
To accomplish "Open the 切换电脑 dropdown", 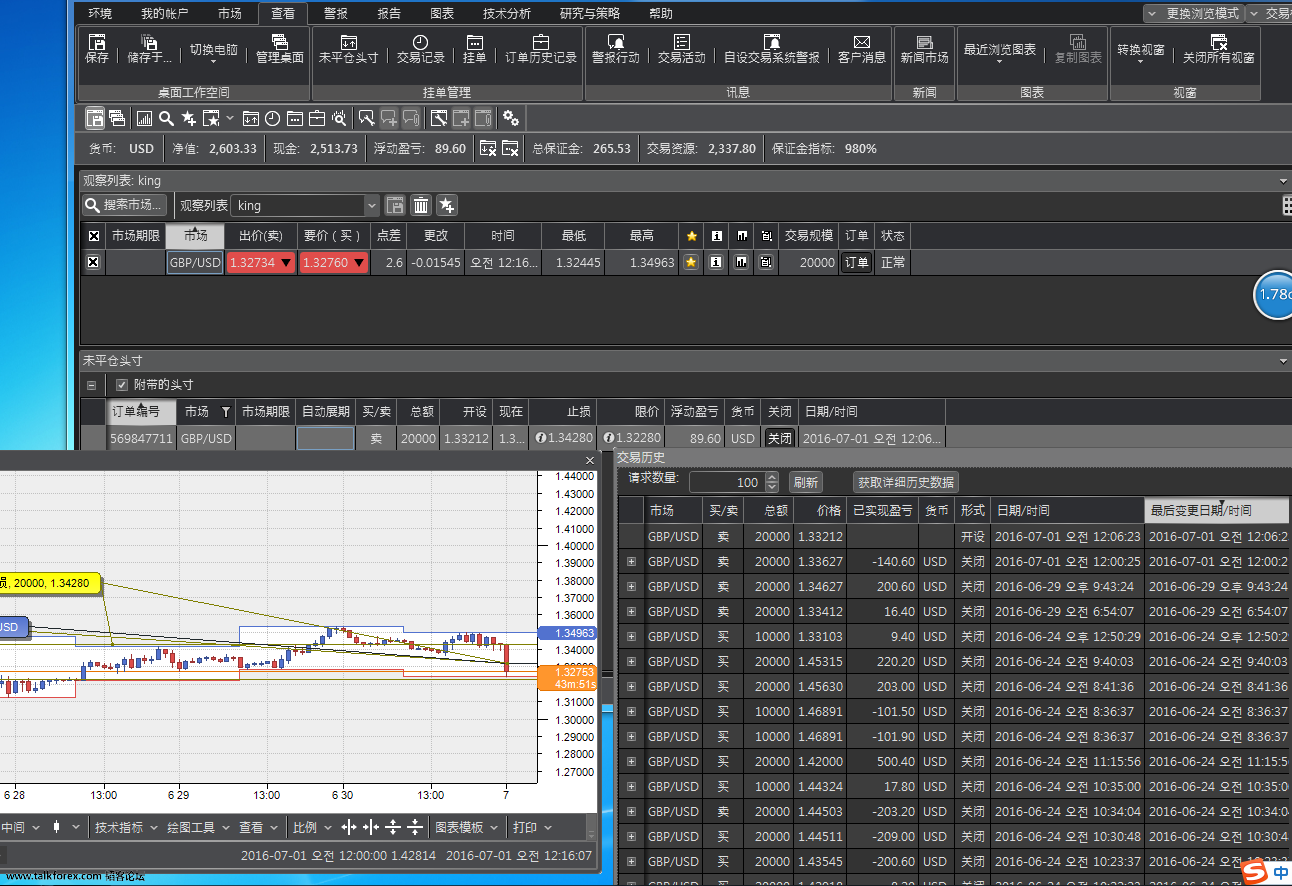I will pyautogui.click(x=213, y=52).
